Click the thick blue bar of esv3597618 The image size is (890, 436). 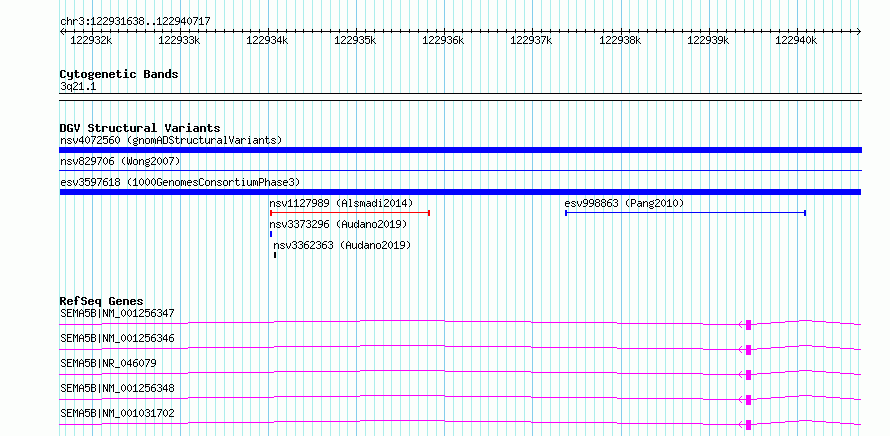[x=460, y=192]
